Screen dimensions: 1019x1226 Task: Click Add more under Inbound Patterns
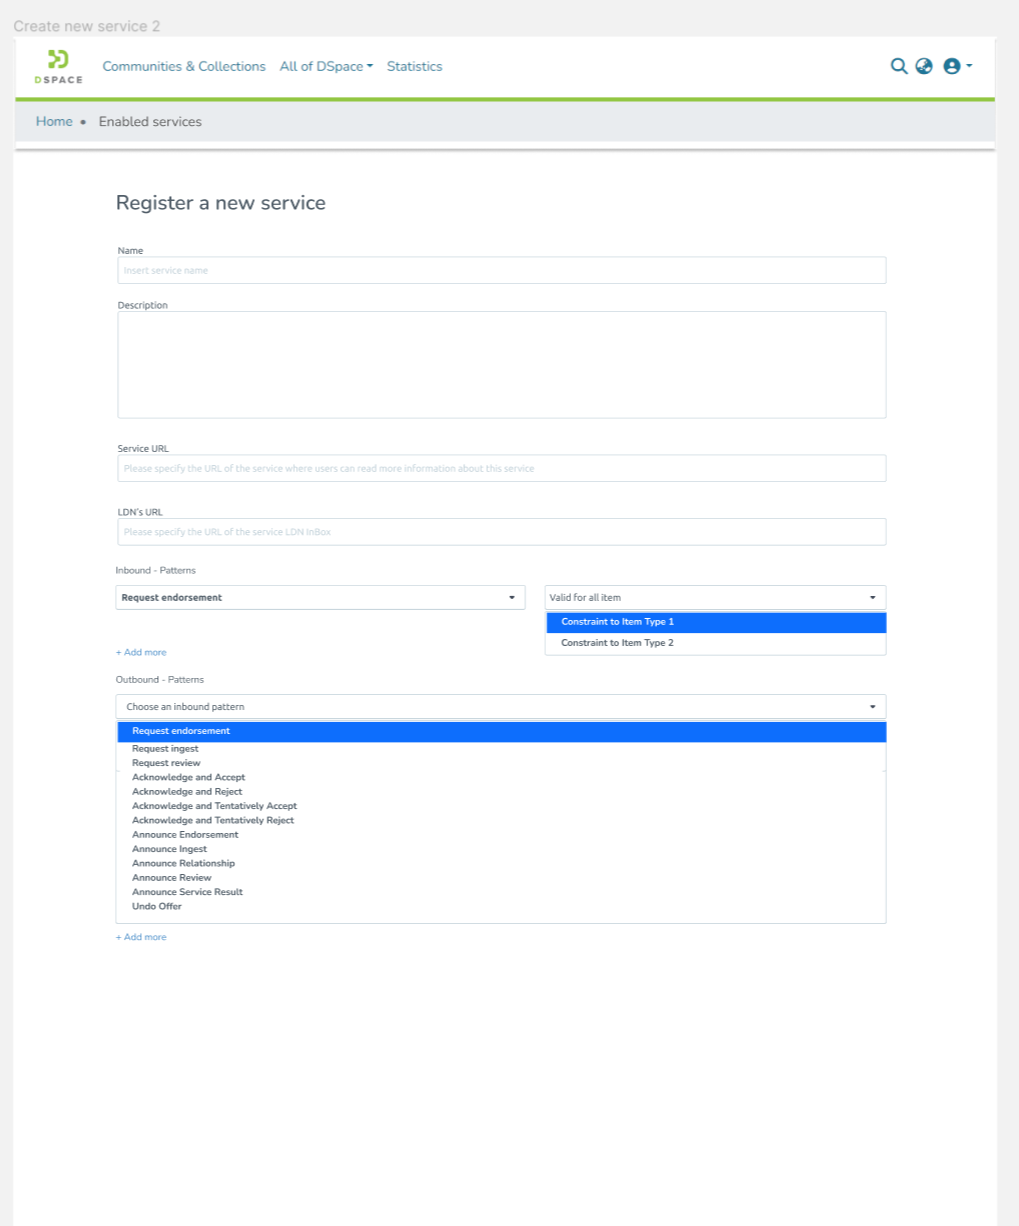tap(141, 652)
